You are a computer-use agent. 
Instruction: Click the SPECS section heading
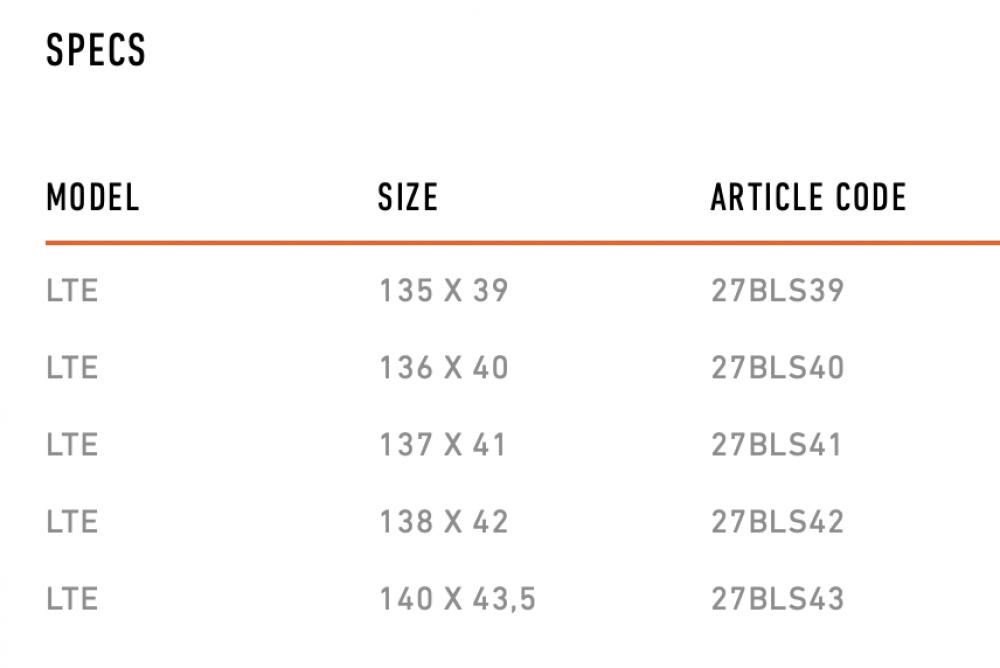[96, 50]
